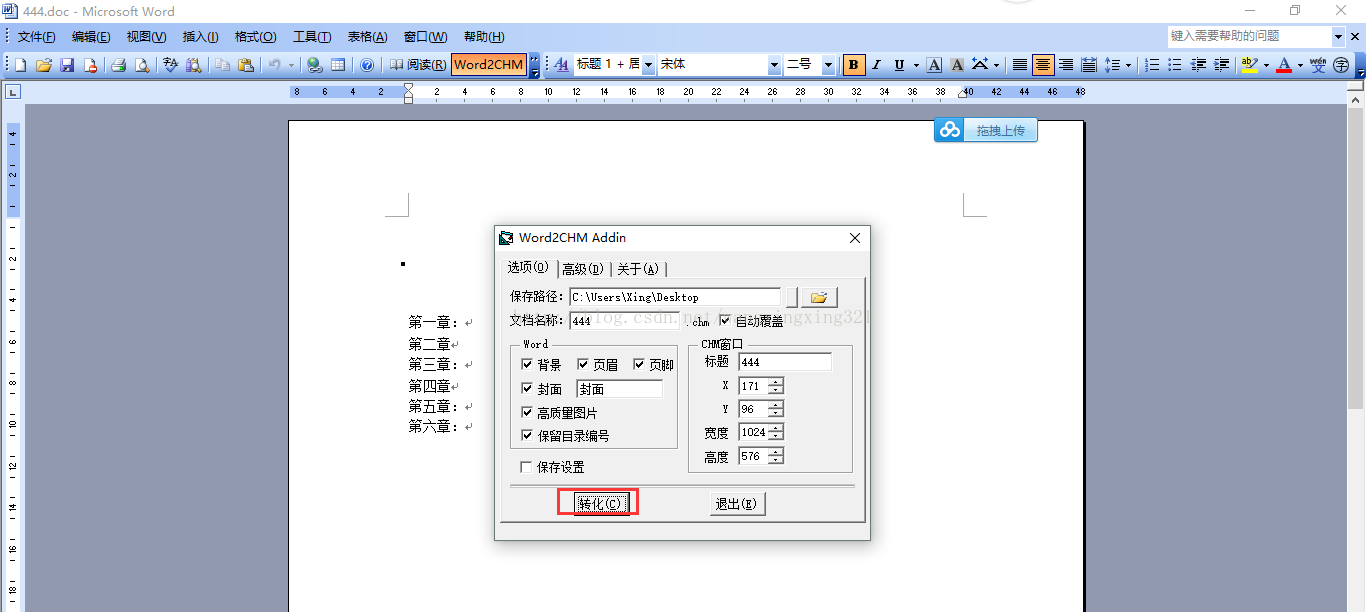
Task: Open the 格式(O) menu
Action: click(x=255, y=37)
